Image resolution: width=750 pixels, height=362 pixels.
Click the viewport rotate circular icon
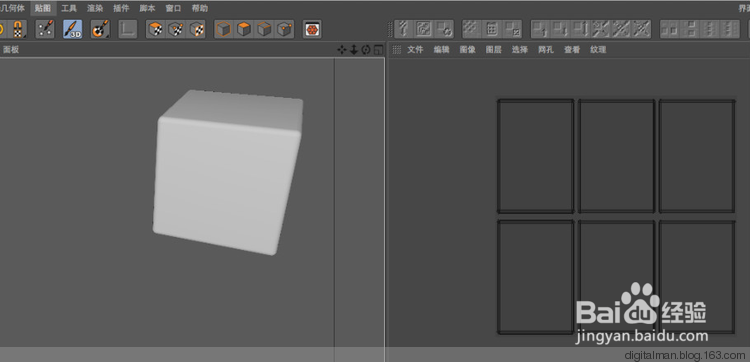tap(366, 50)
